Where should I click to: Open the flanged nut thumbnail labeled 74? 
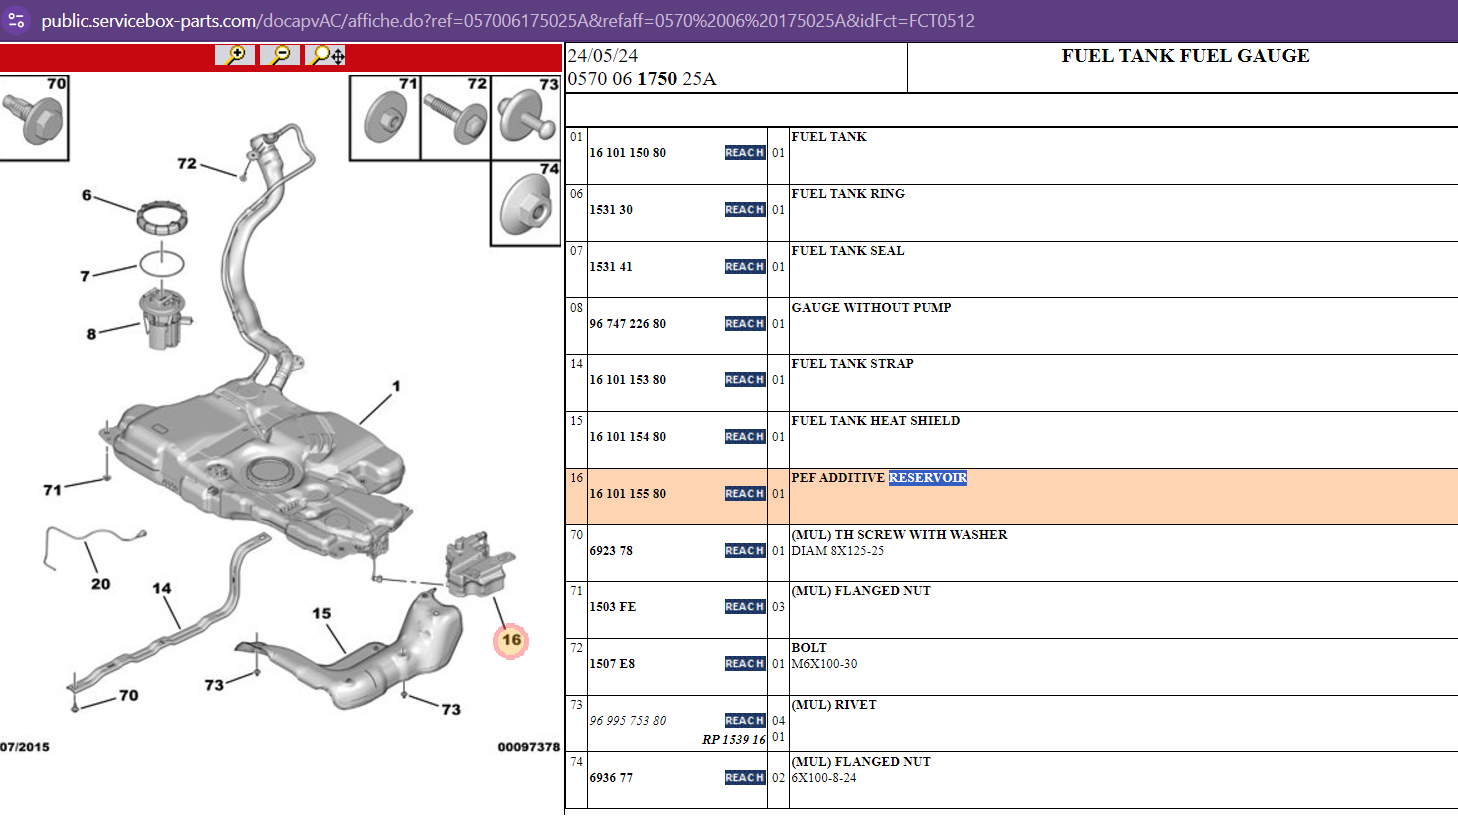(526, 203)
